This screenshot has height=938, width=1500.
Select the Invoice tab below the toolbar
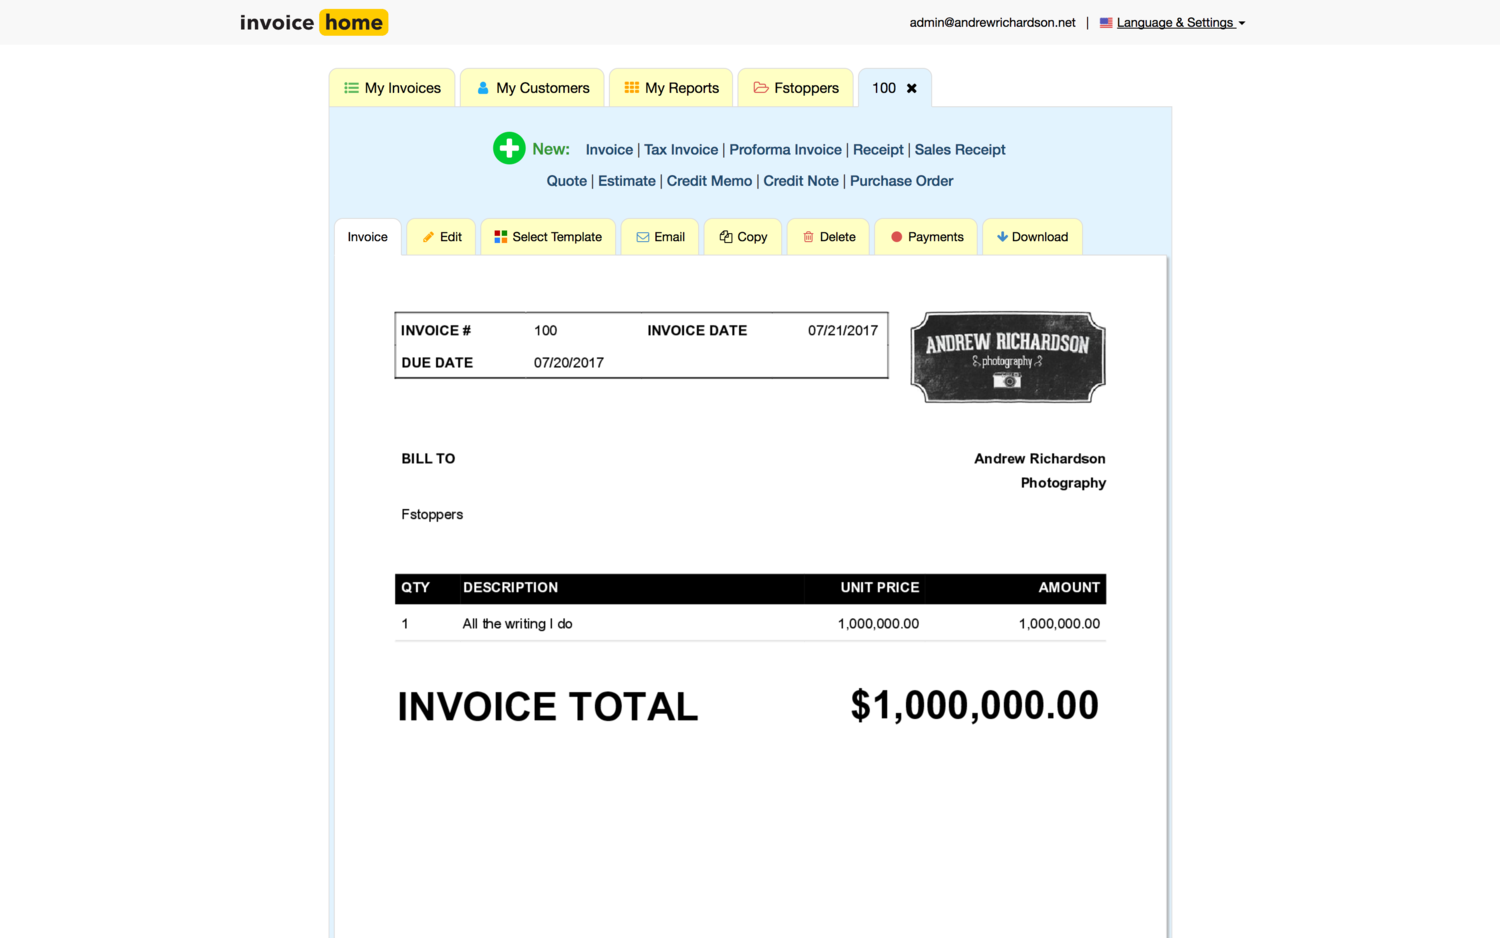[367, 236]
